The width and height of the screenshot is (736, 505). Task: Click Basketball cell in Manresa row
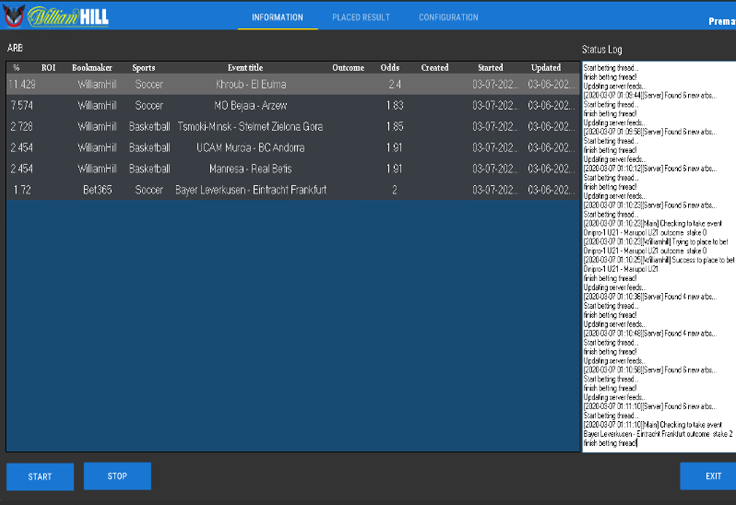pyautogui.click(x=150, y=169)
